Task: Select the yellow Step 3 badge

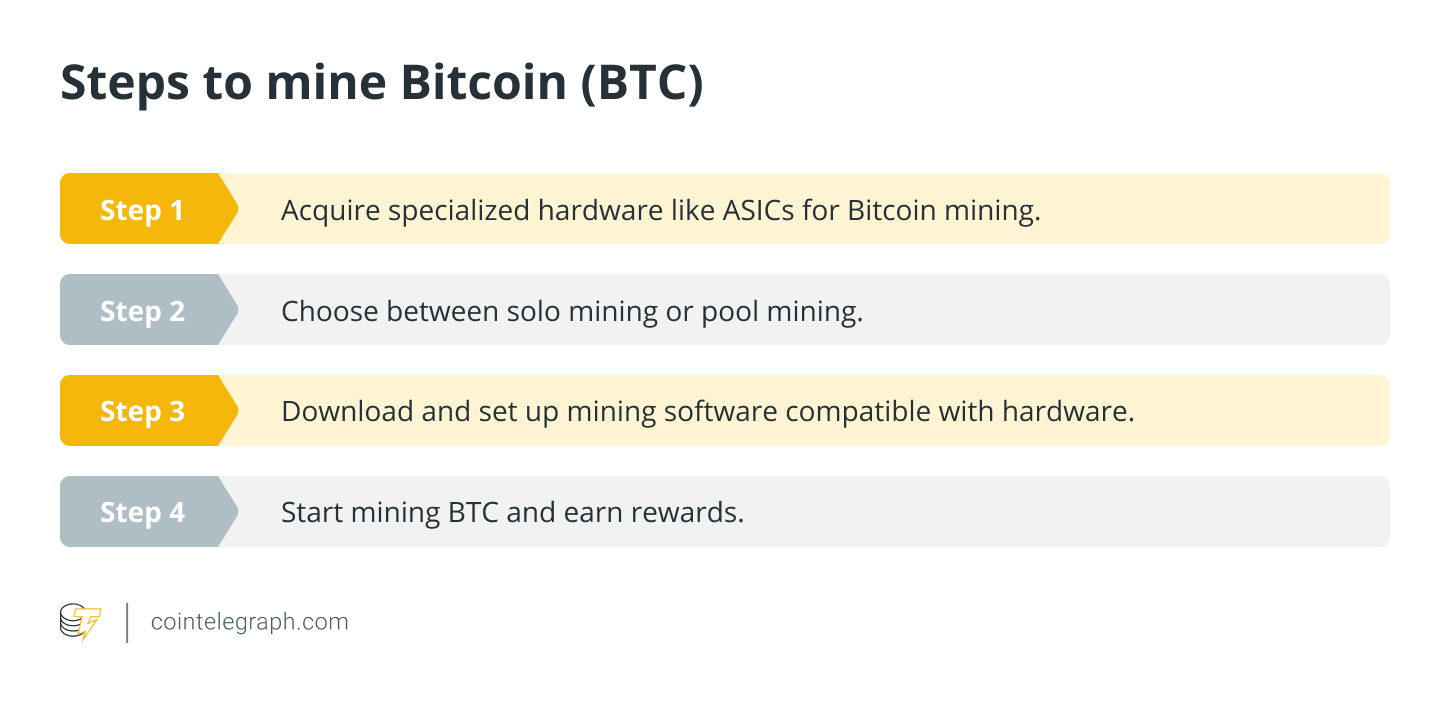Action: [142, 412]
